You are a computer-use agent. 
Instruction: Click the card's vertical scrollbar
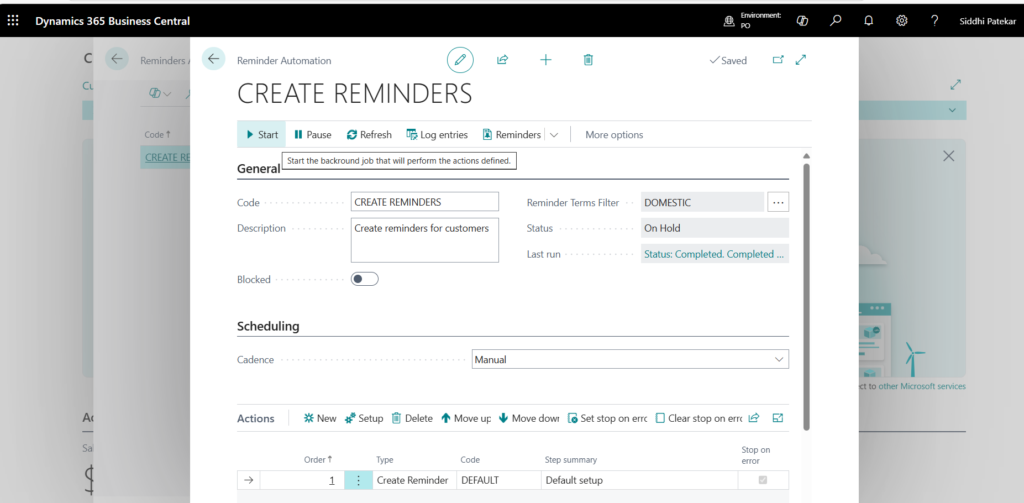pos(806,295)
